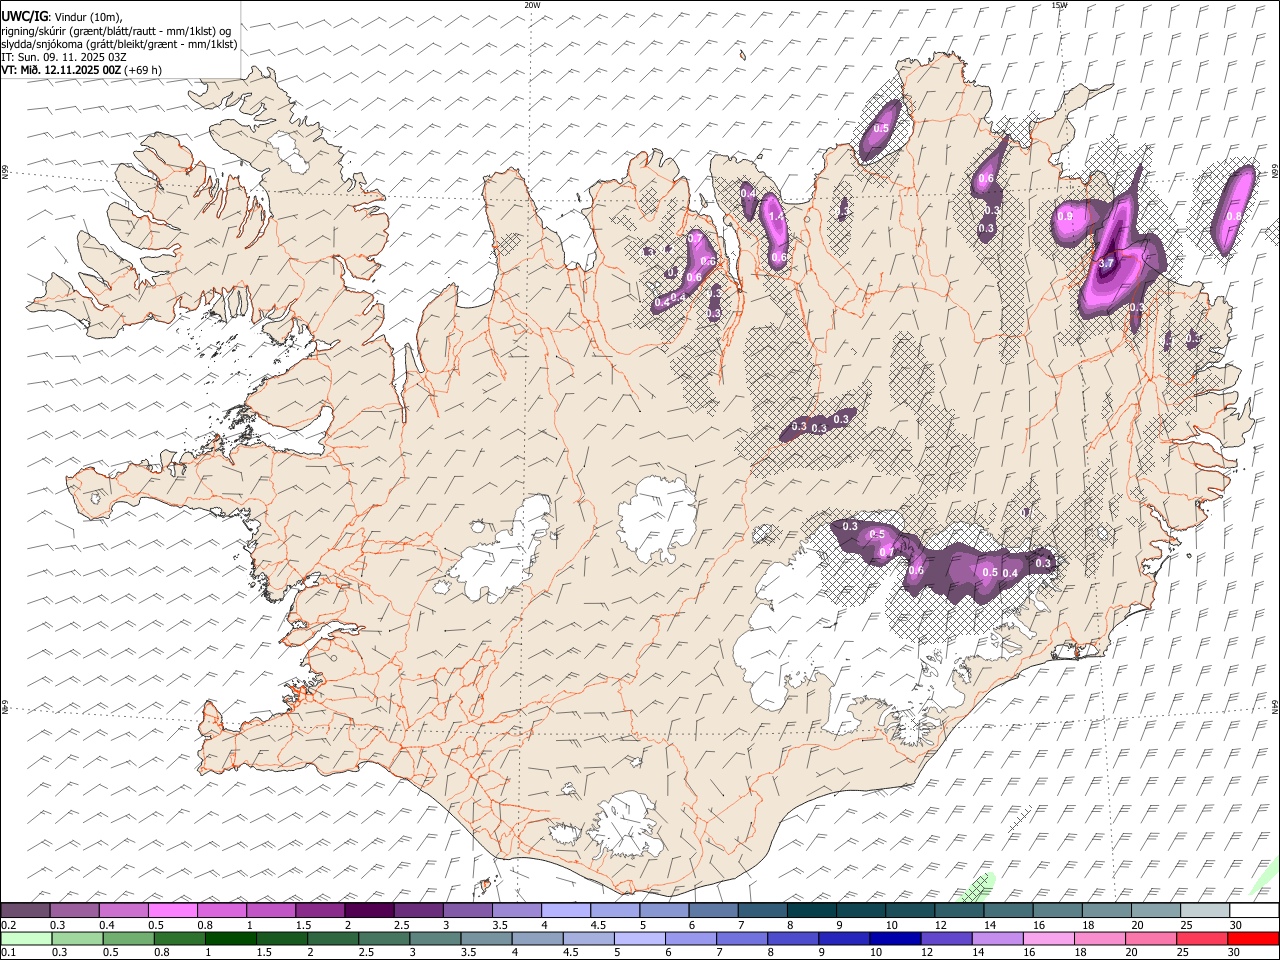Pick the pale grey 25 swatch in upper legend row
Screen dimensions: 1280x960
pyautogui.click(x=1205, y=911)
